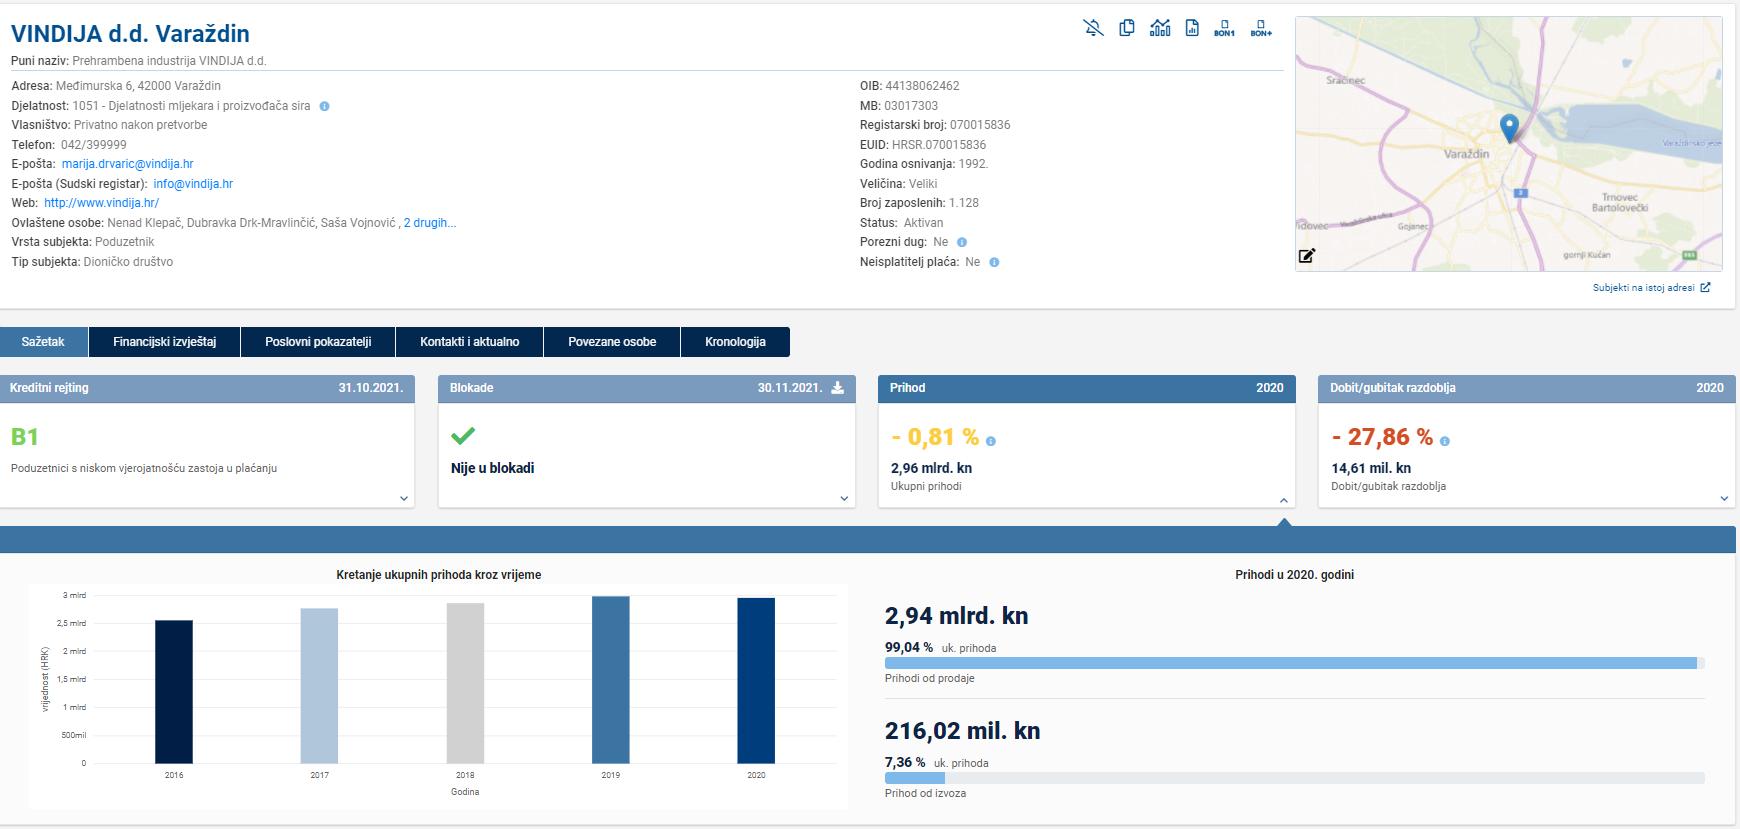
Task: Click the Nije u blokadi text
Action: [492, 468]
